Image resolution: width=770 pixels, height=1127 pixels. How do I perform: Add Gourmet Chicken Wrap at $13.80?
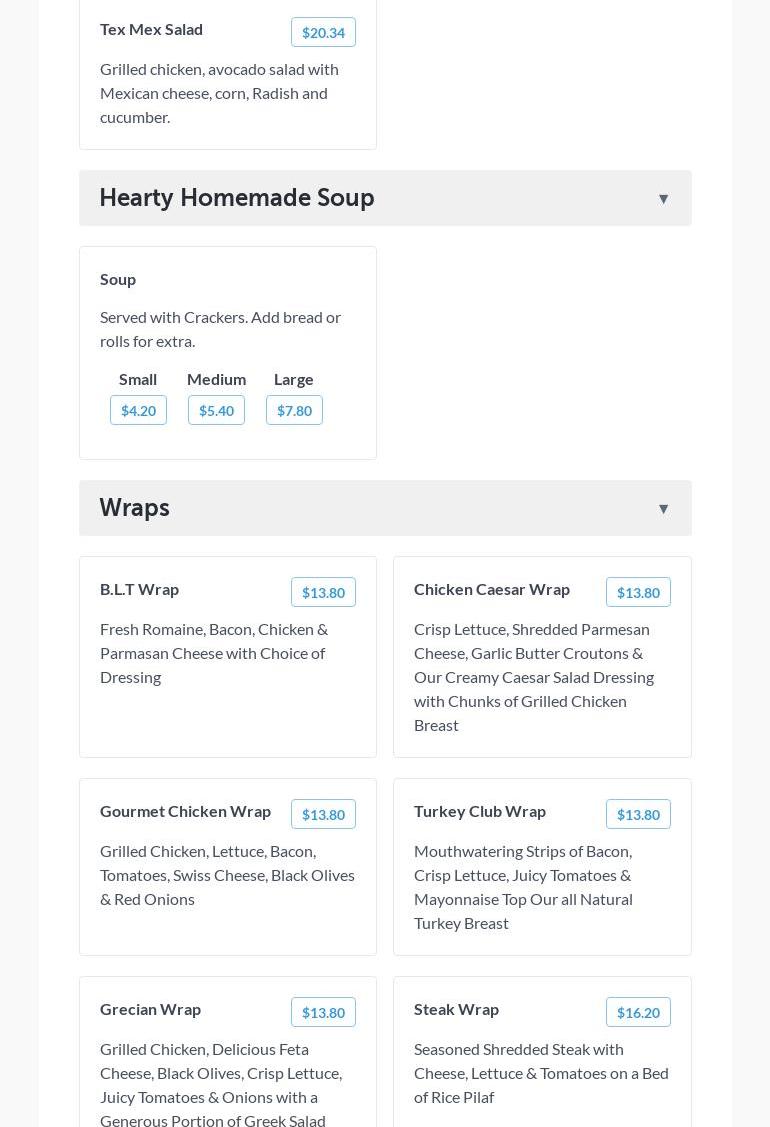[323, 815]
